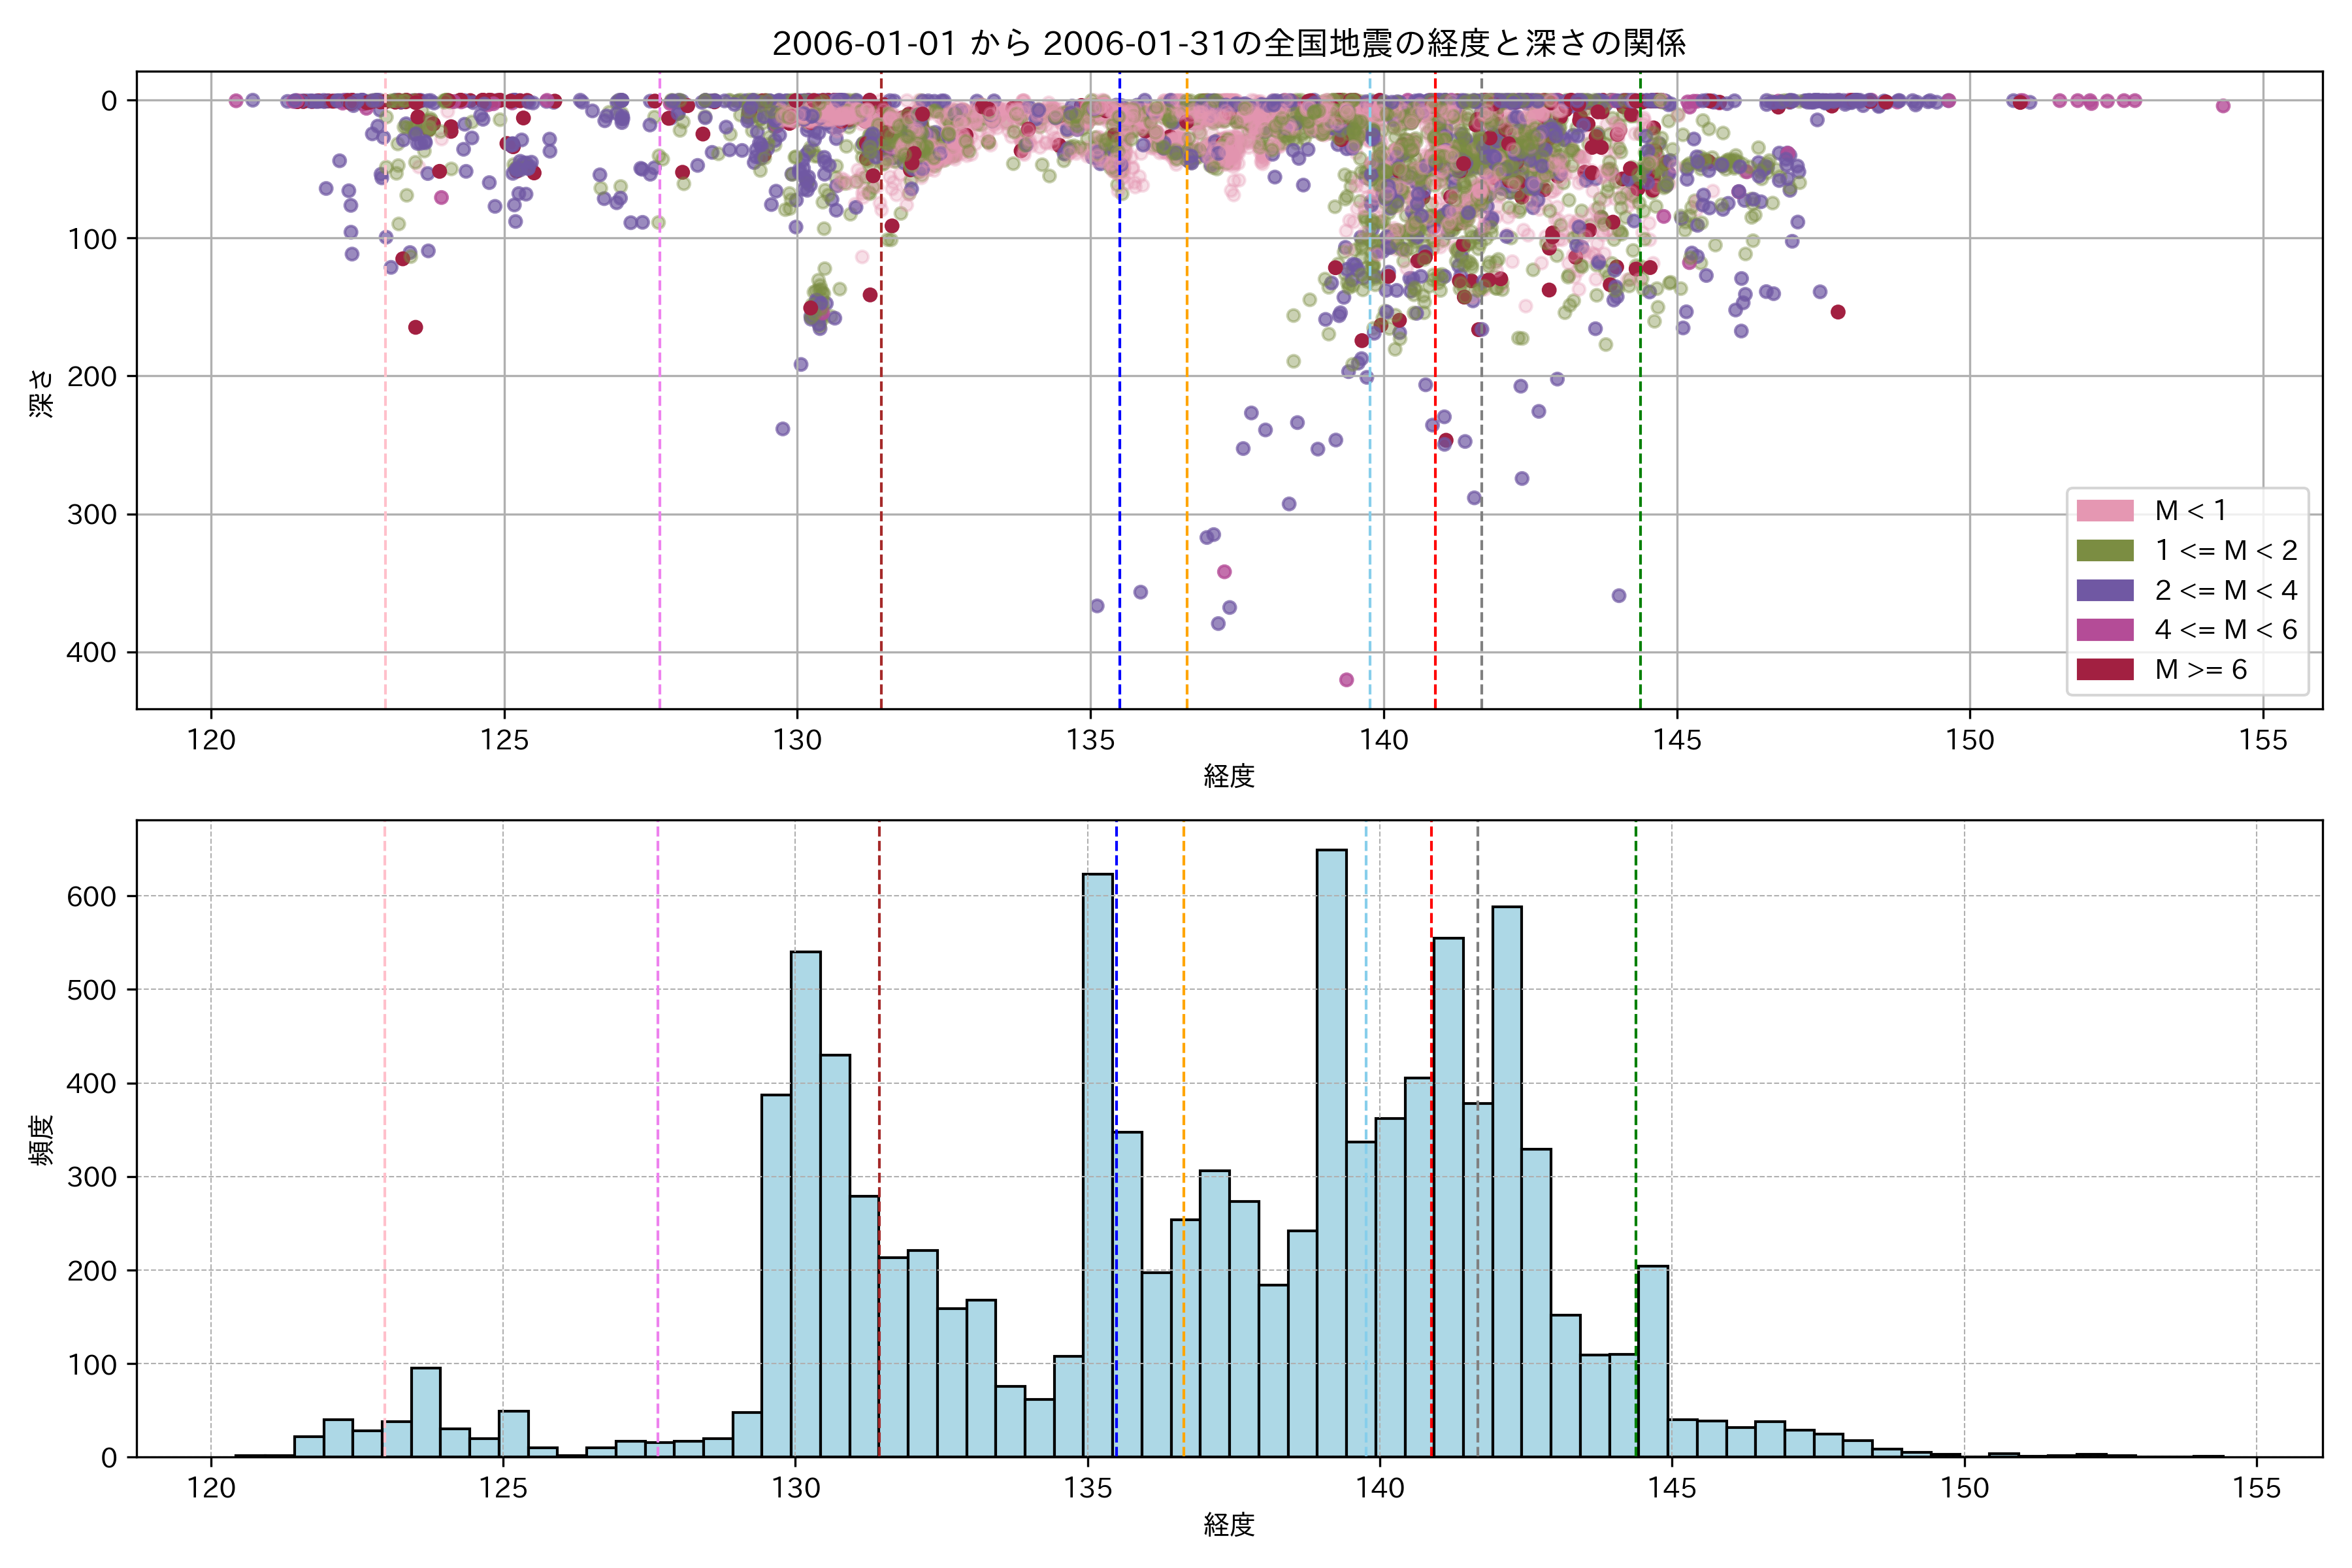Click the chart title at the top

pyautogui.click(x=1229, y=43)
